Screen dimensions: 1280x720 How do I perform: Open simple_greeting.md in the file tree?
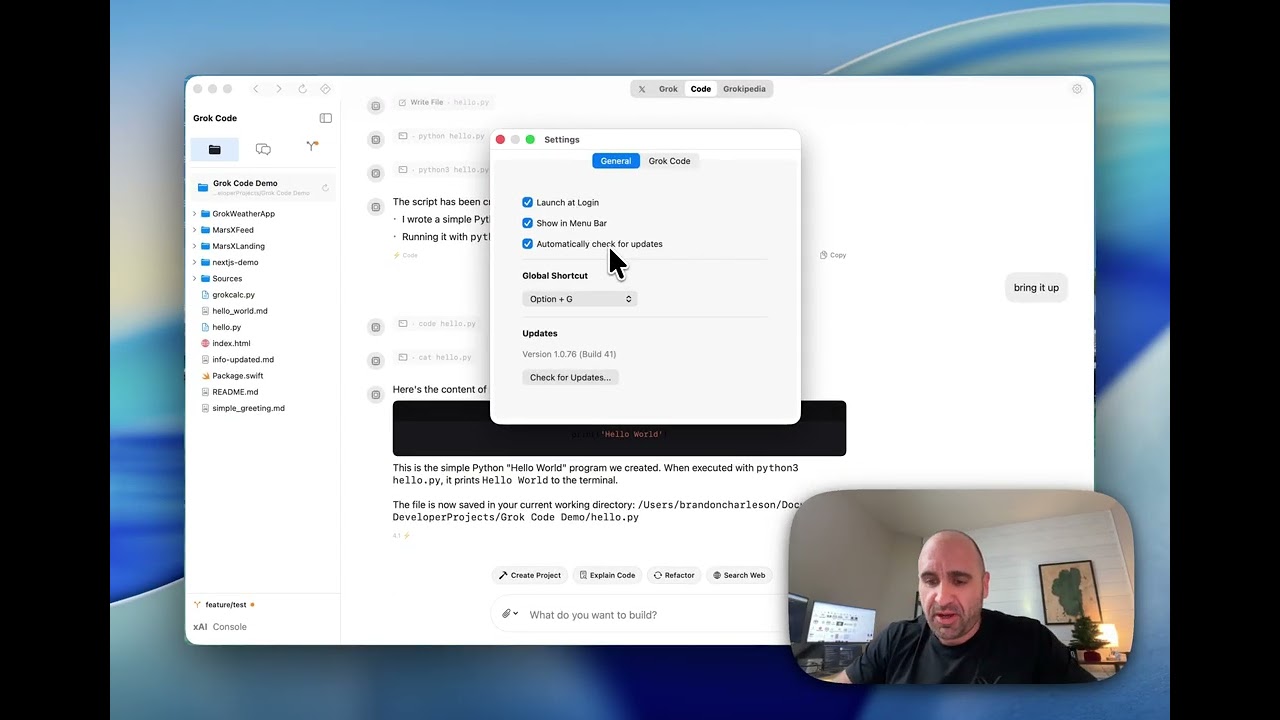(x=248, y=408)
